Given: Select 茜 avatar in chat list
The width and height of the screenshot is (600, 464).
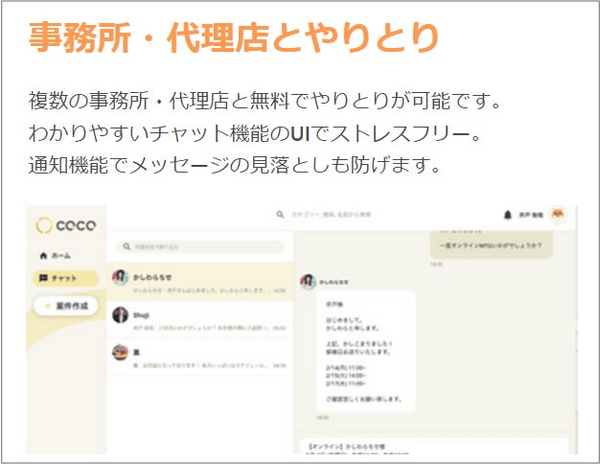Looking at the screenshot, I should coord(120,351).
